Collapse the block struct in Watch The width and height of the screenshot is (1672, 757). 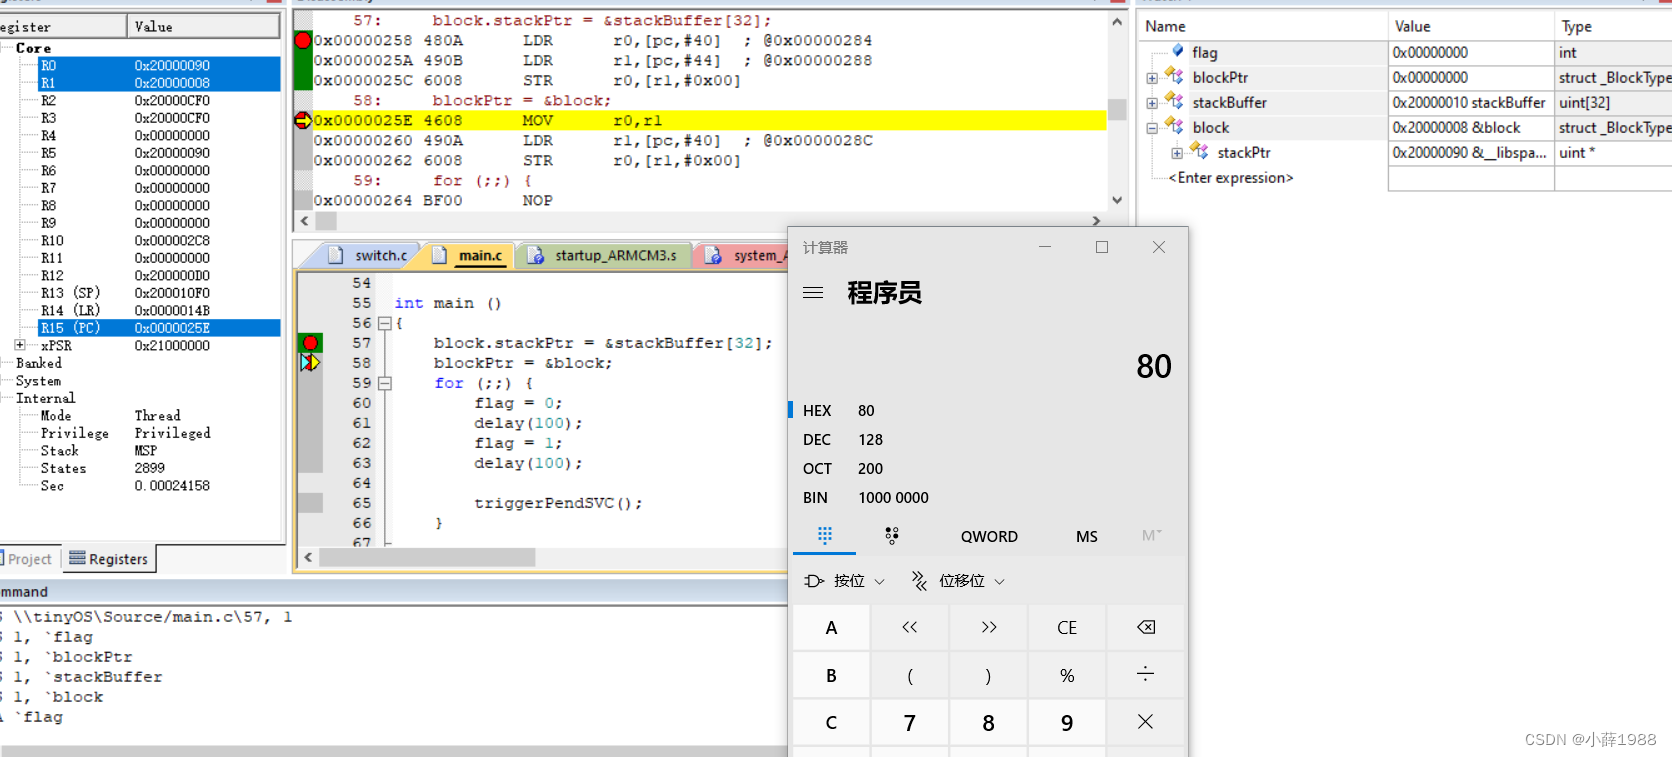(1152, 128)
